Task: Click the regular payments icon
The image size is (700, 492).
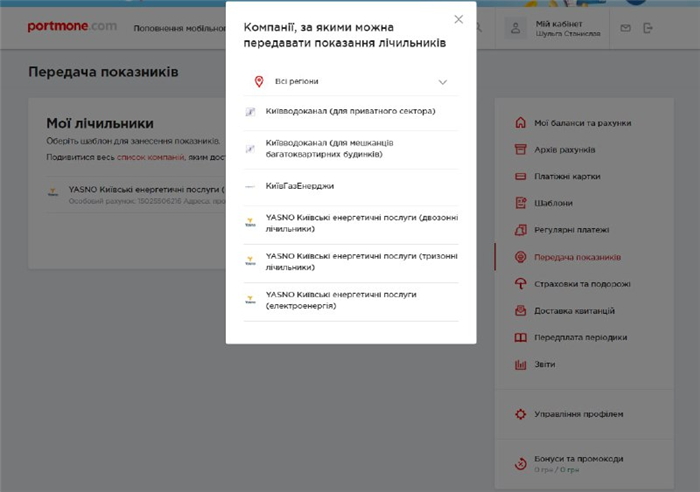Action: [521, 230]
